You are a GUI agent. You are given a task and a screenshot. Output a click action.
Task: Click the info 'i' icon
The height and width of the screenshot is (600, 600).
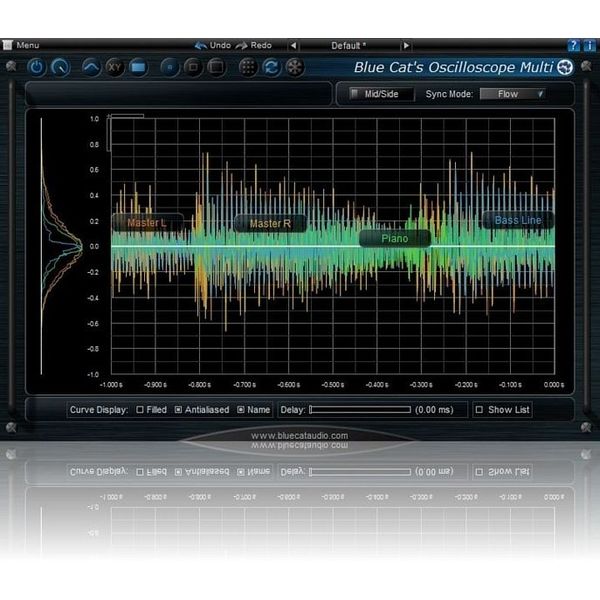point(589,46)
